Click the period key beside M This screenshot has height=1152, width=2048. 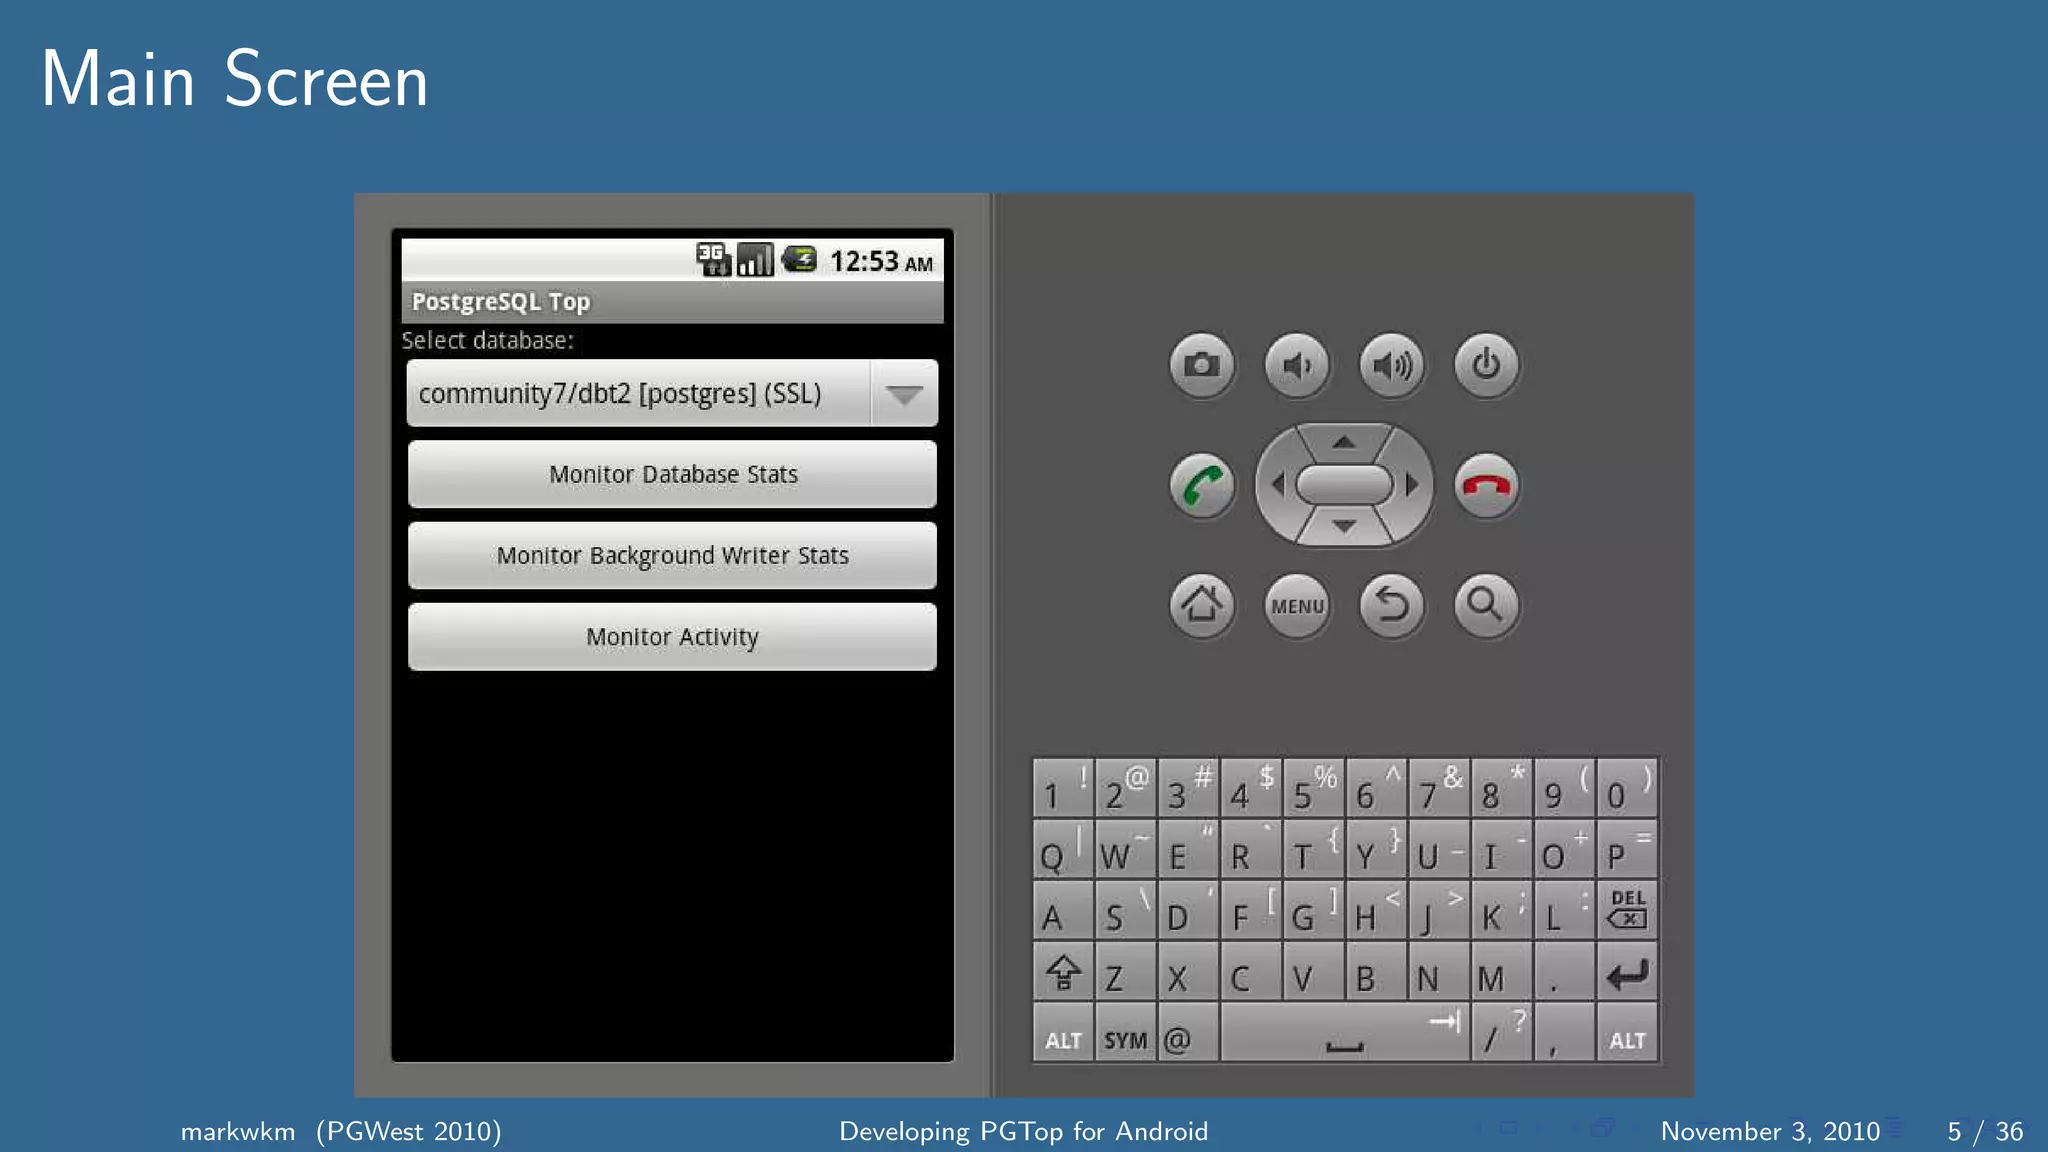coord(1564,971)
